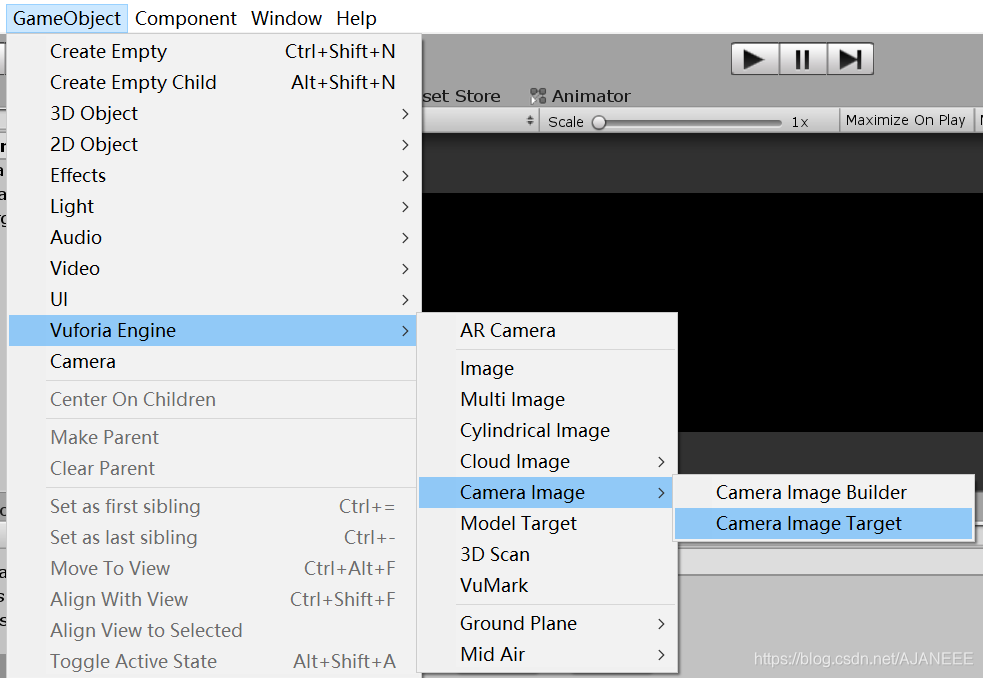The width and height of the screenshot is (983, 678).
Task: Open the GameObject menu
Action: (x=67, y=18)
